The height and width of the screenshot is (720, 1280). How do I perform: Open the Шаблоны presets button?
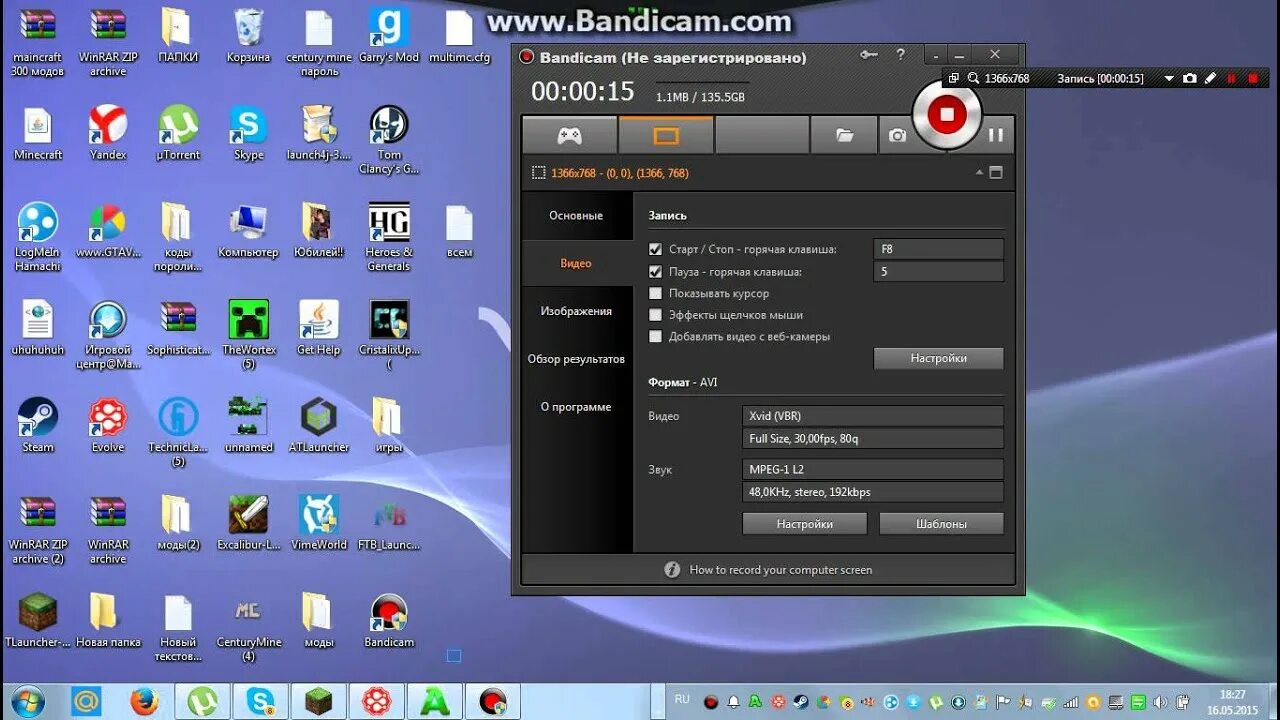941,524
